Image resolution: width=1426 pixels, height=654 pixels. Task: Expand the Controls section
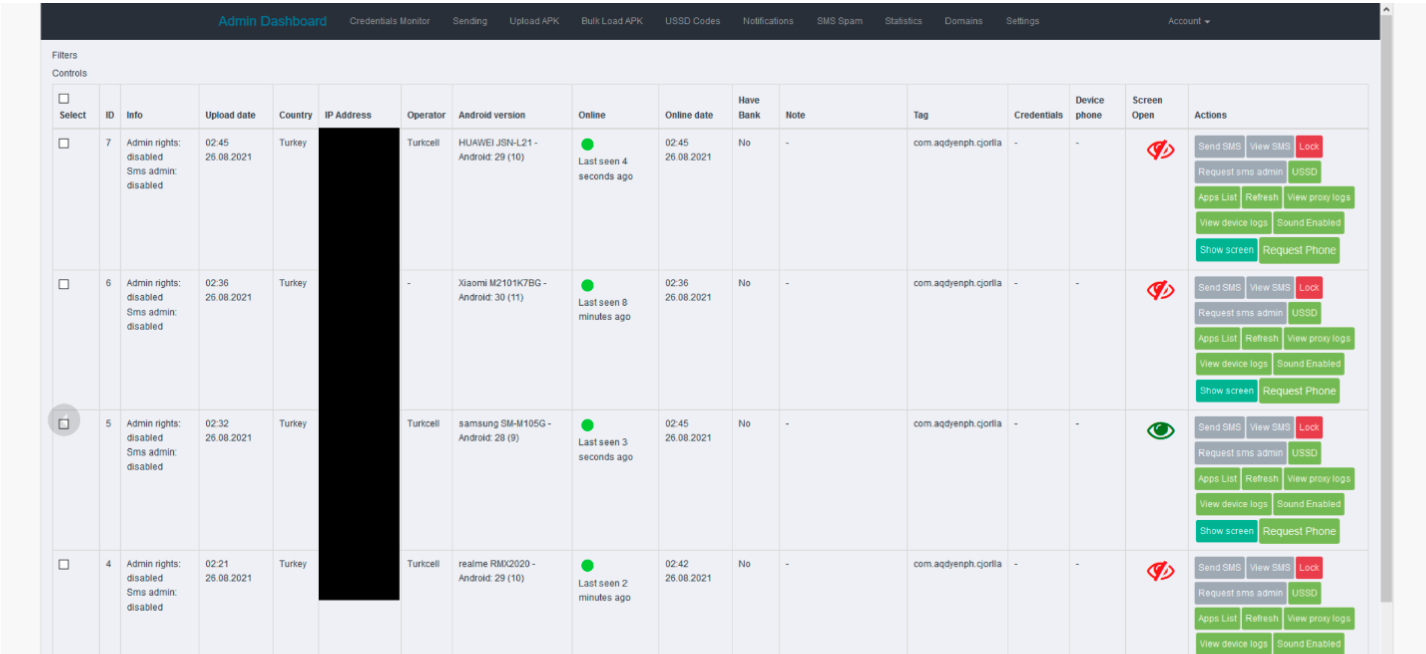click(x=69, y=73)
